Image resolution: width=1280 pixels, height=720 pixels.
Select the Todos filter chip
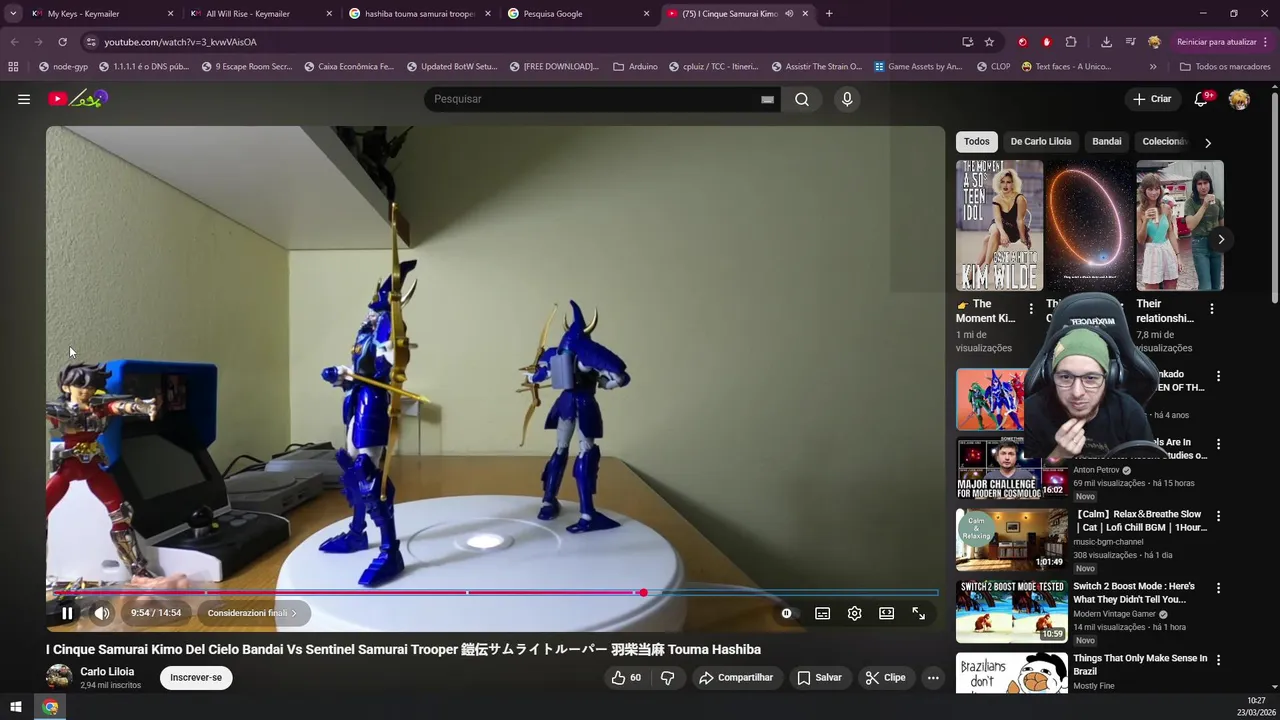(977, 141)
